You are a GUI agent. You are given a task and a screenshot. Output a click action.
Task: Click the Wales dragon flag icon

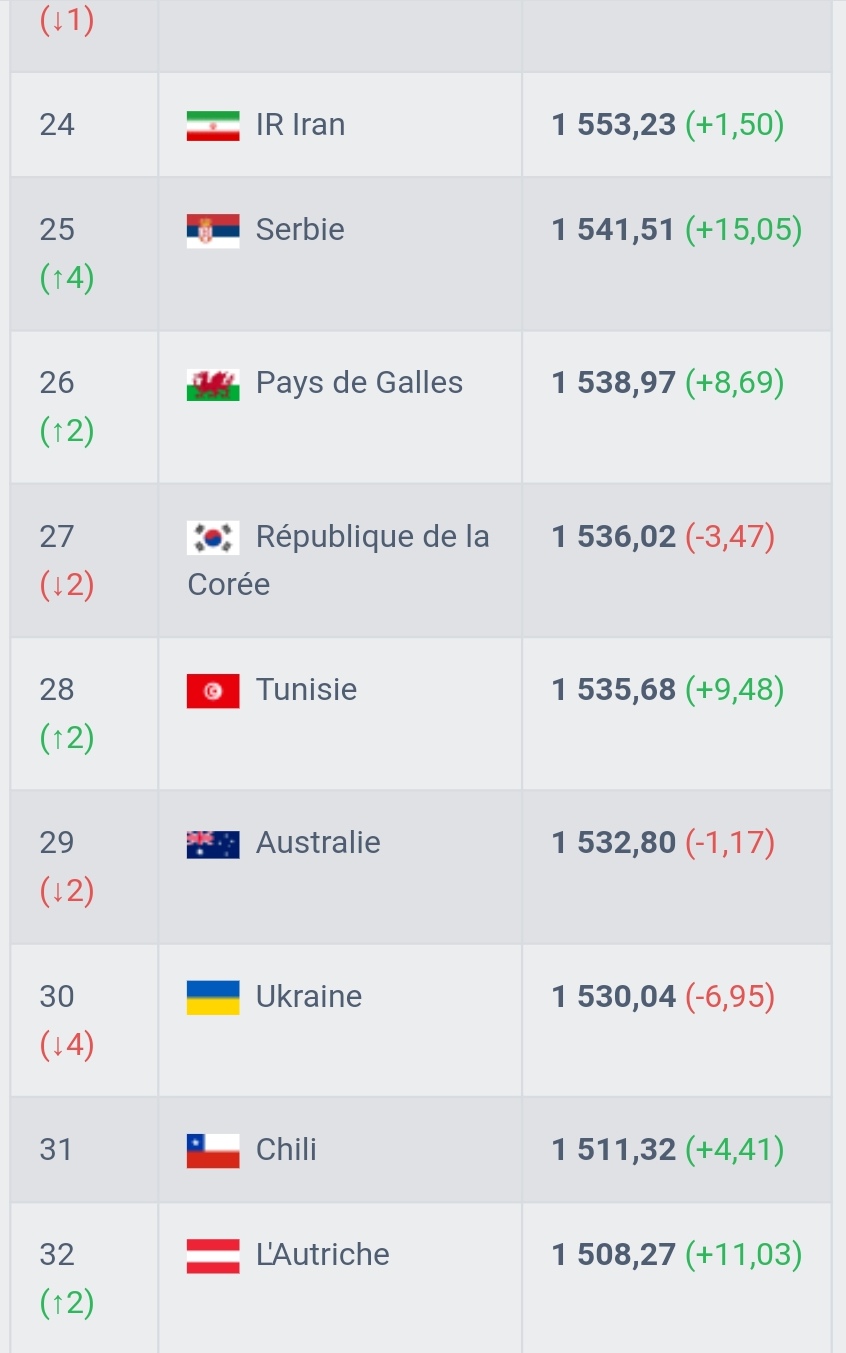pos(213,384)
